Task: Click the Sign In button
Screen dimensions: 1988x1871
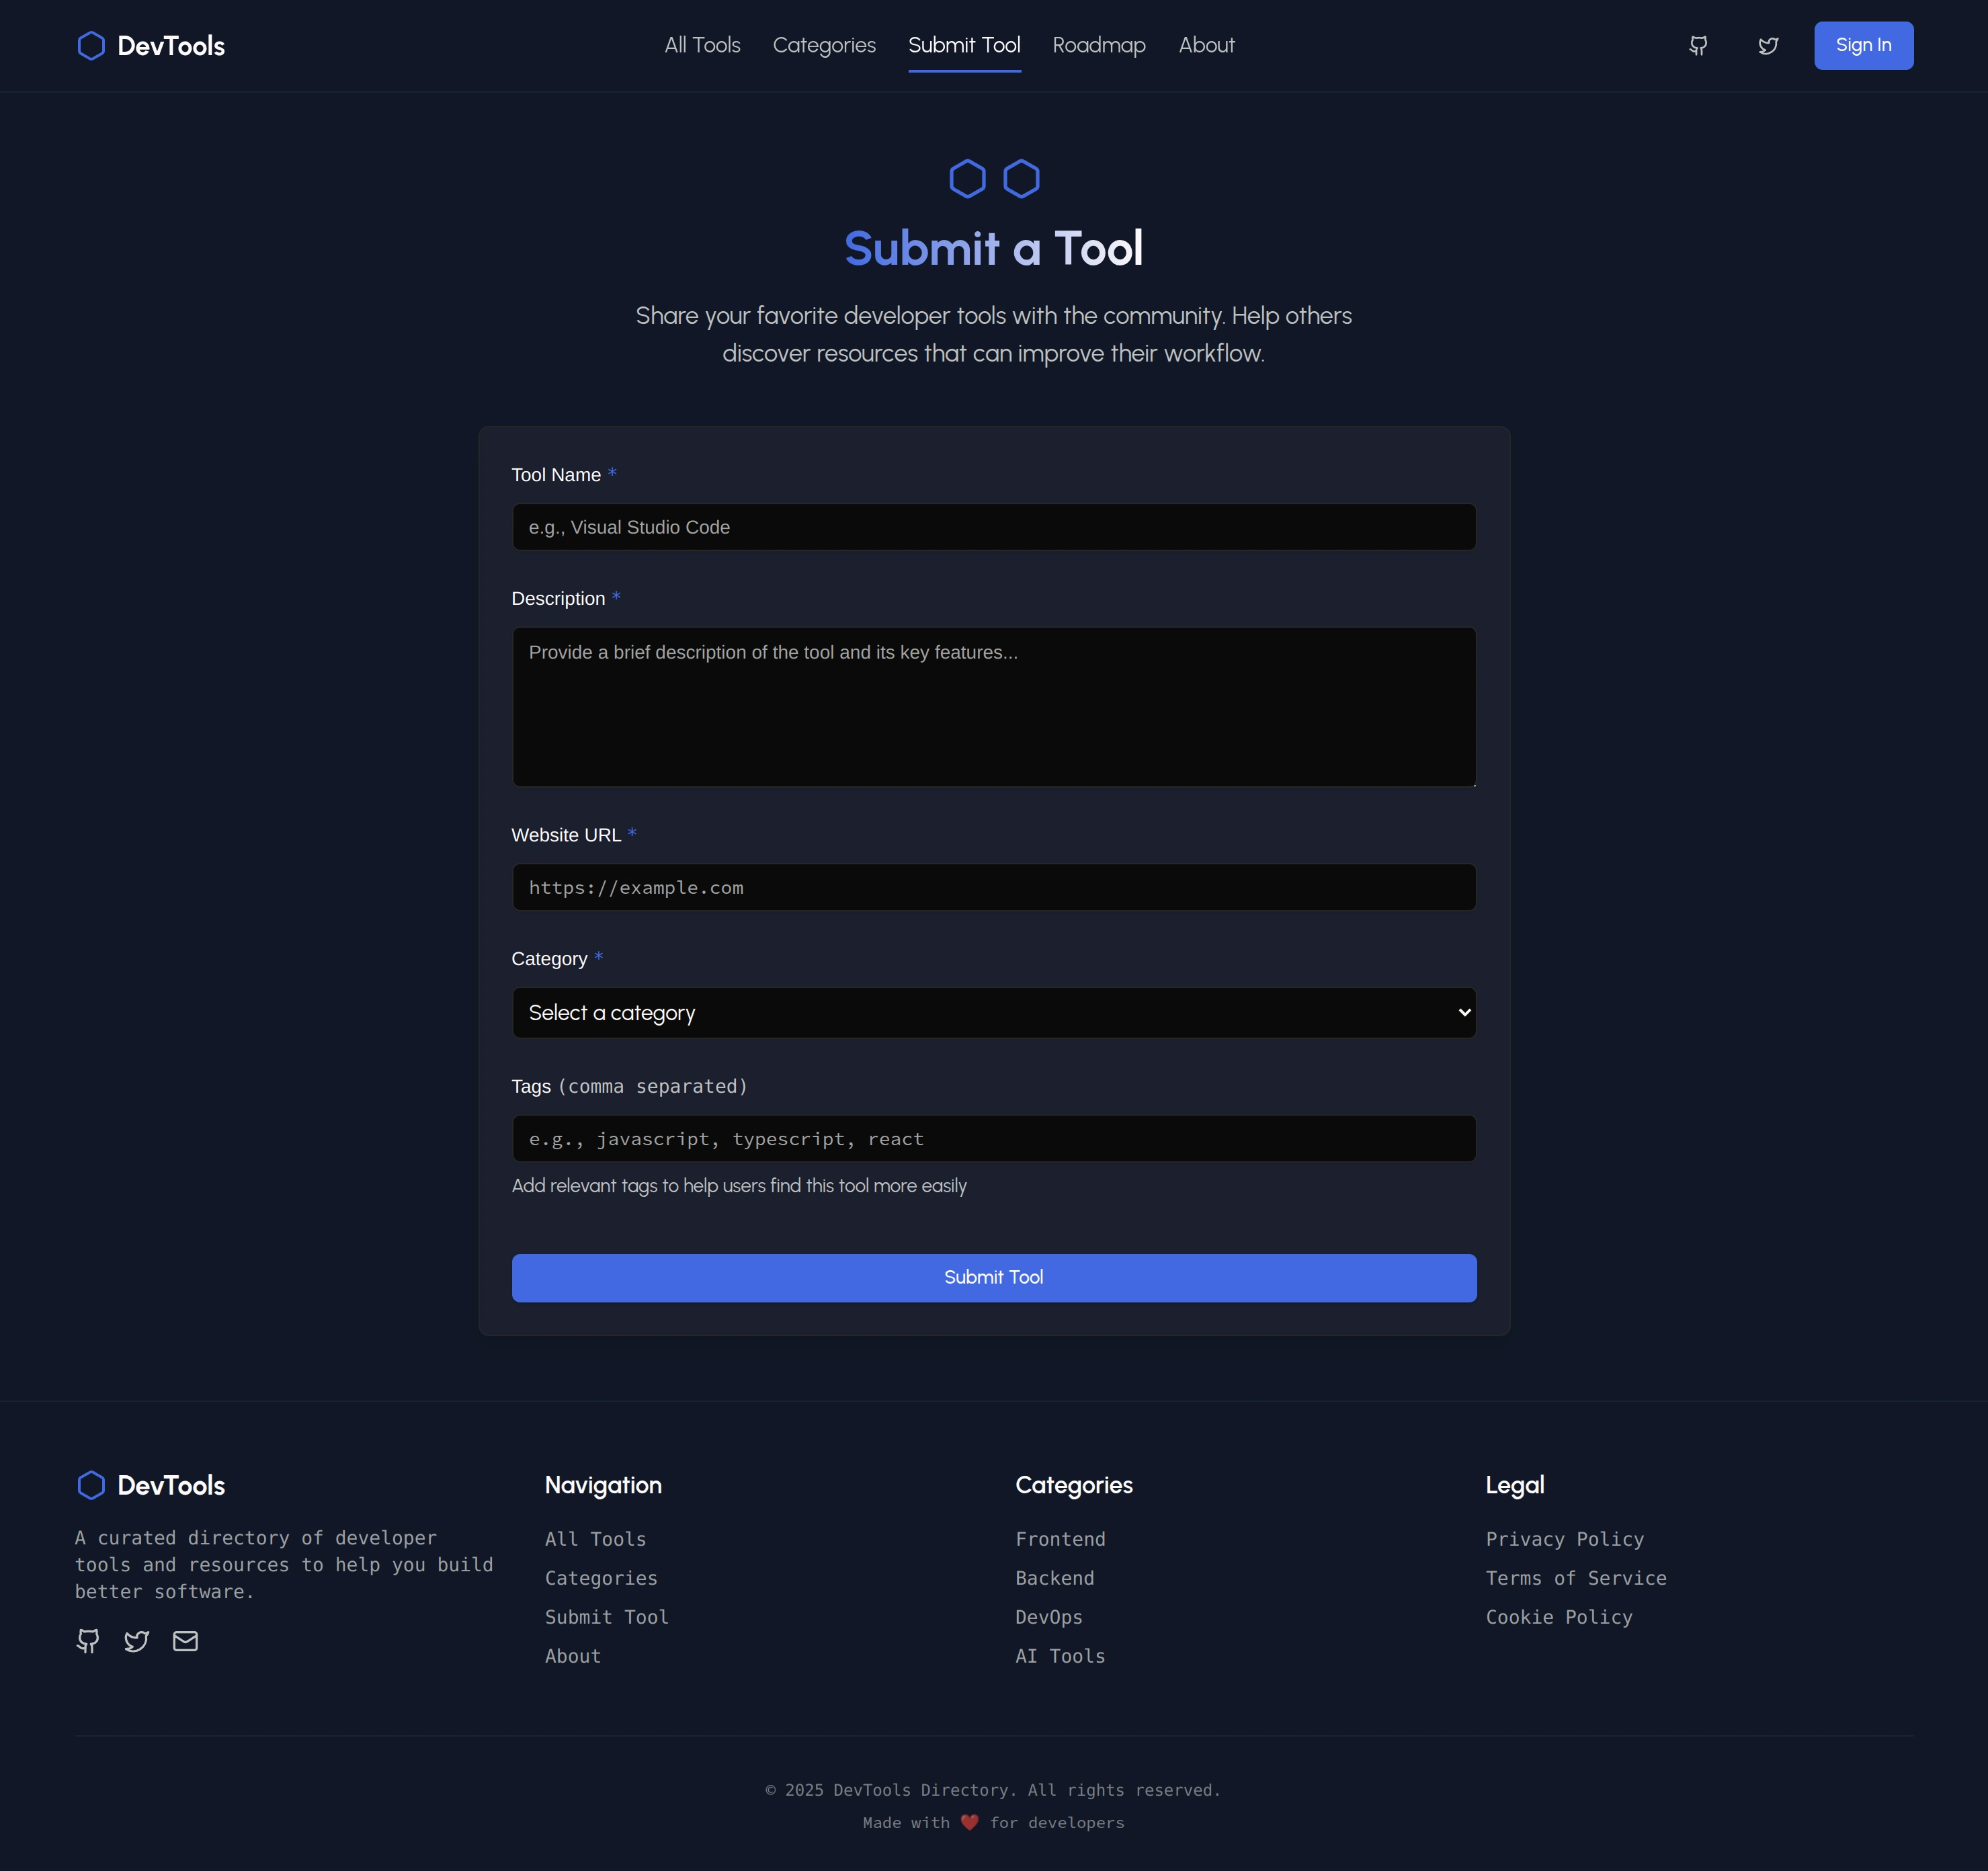Action: coord(1863,46)
